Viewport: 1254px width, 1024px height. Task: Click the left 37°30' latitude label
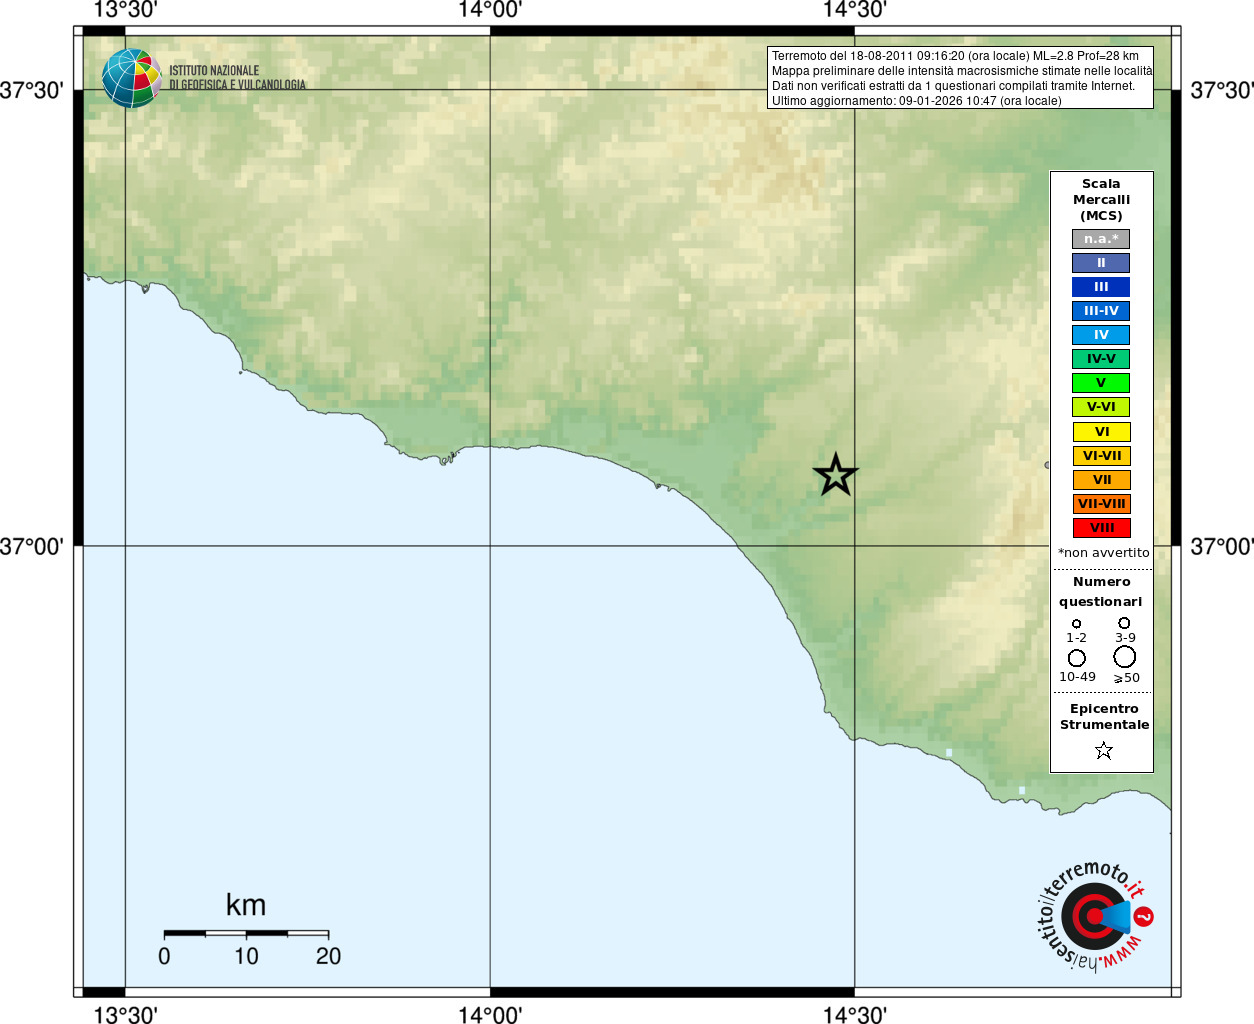32,90
